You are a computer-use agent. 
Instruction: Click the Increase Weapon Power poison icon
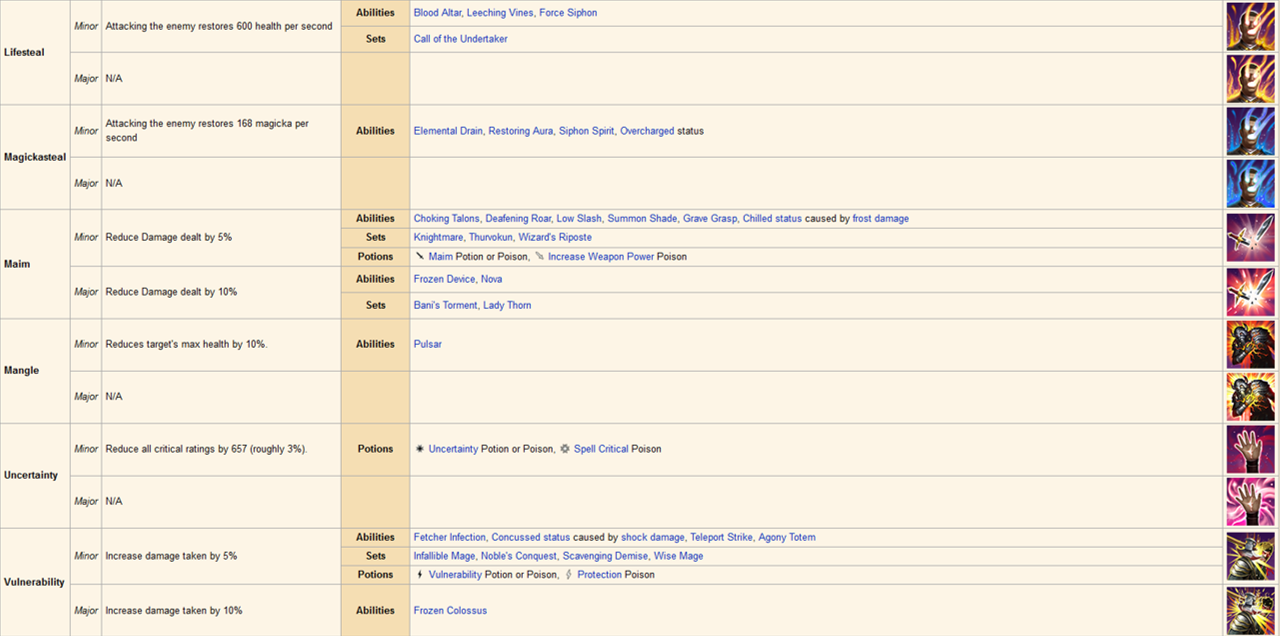pyautogui.click(x=539, y=256)
